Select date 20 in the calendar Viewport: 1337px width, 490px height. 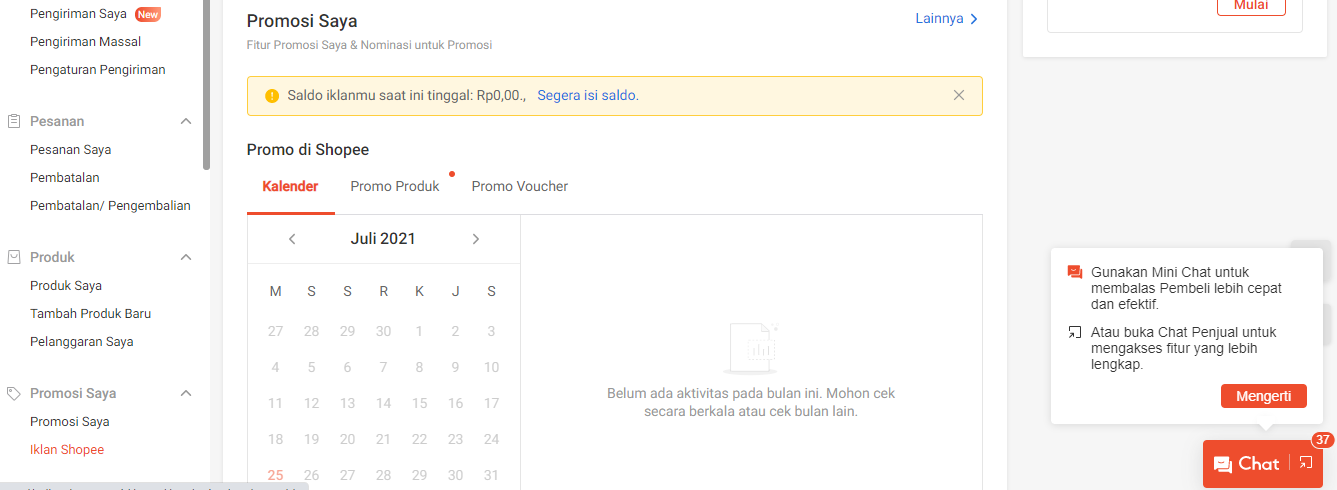[x=348, y=439]
